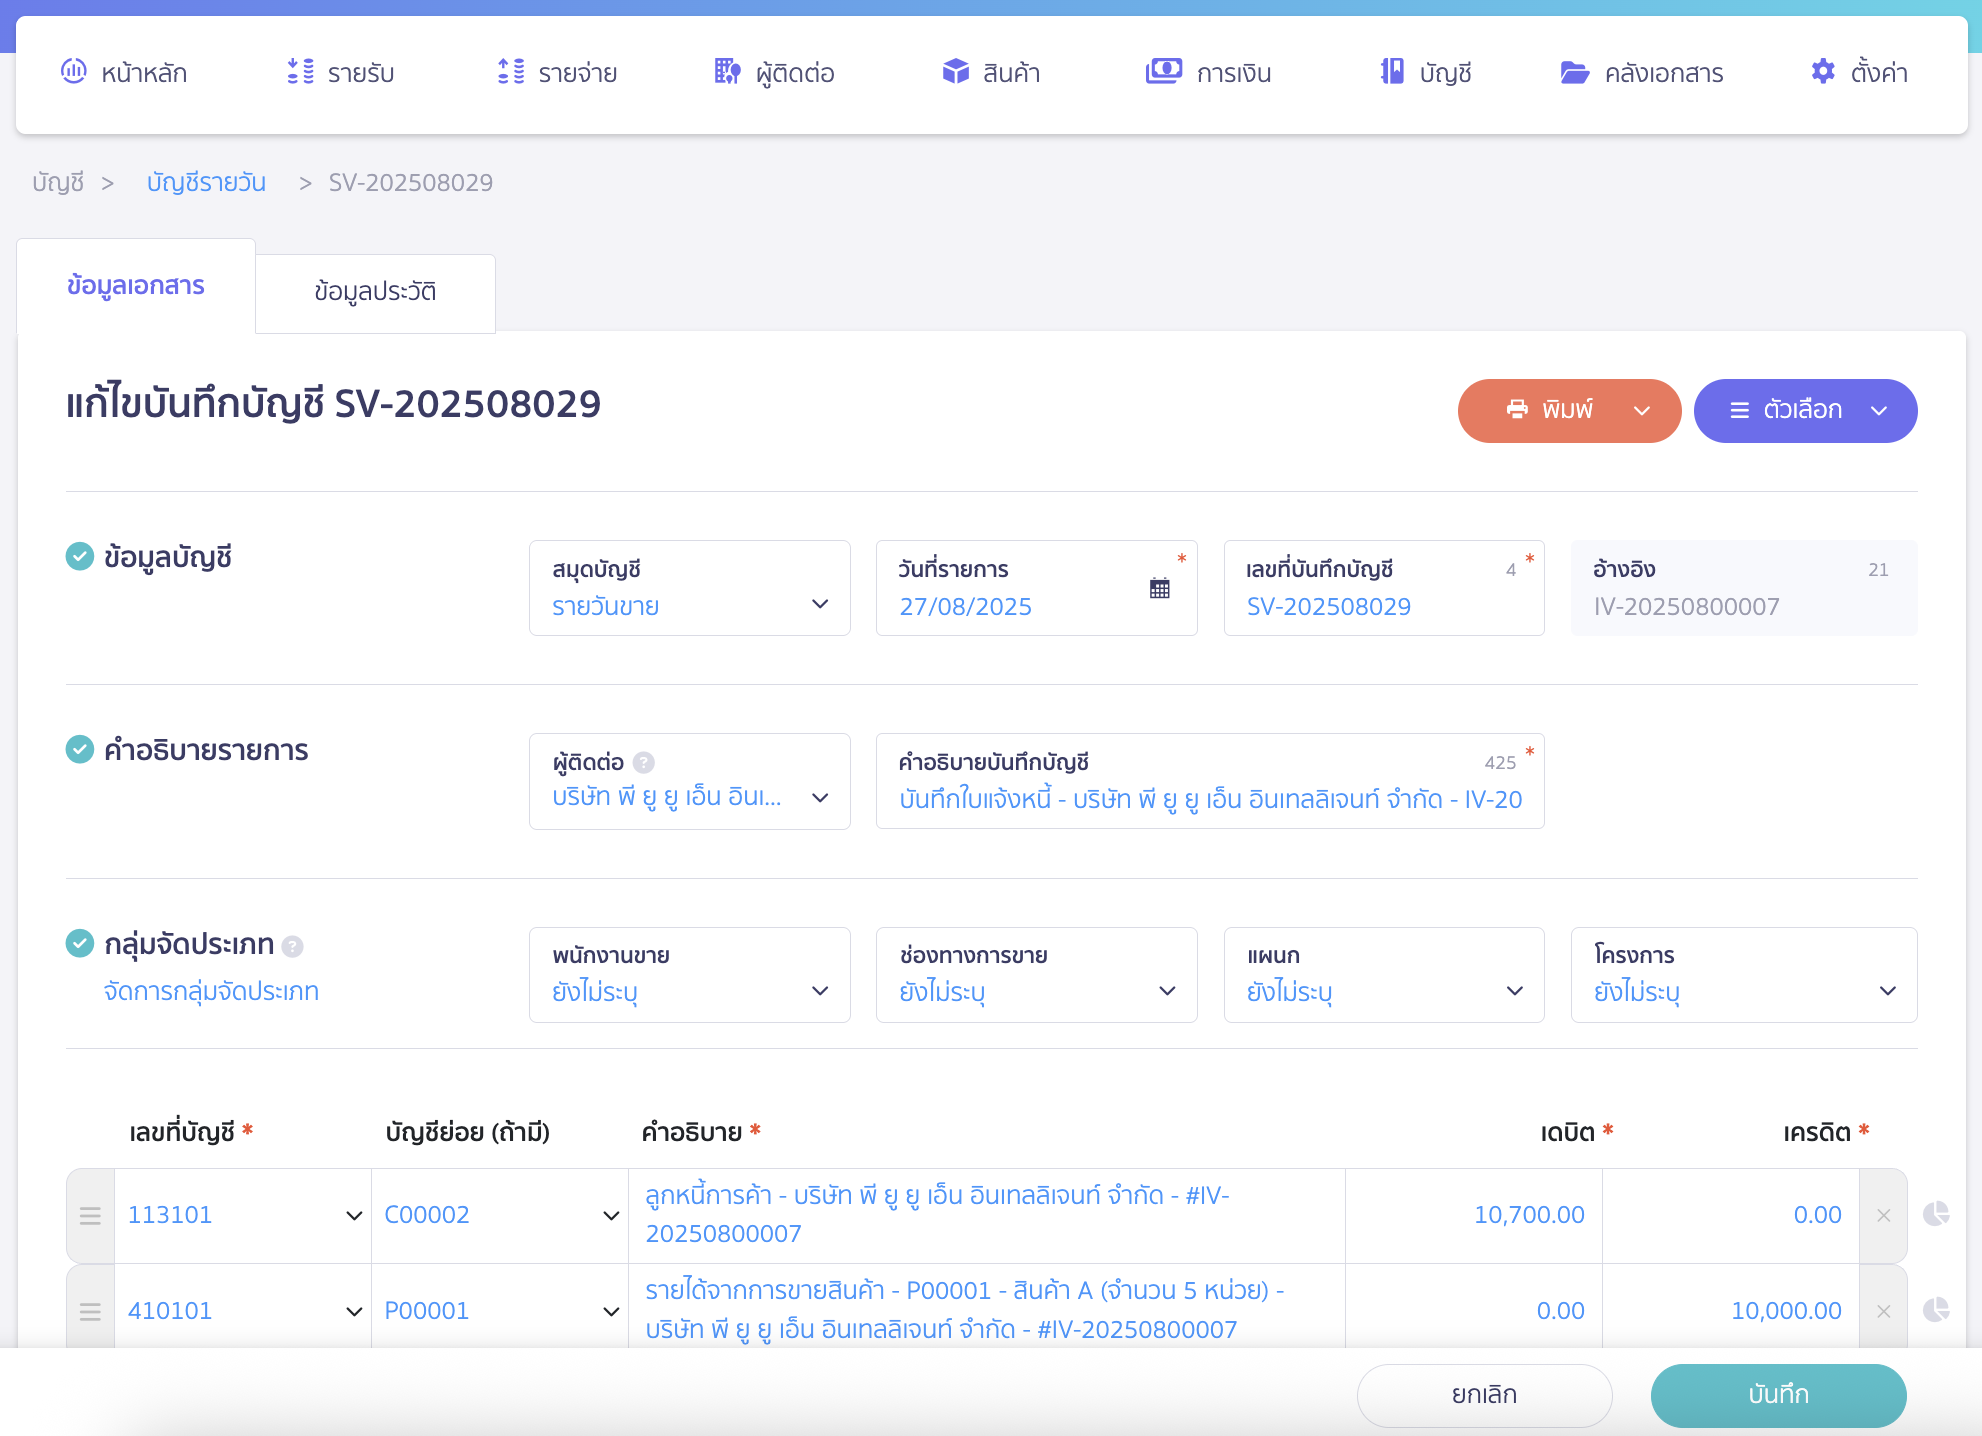Click the calendar icon in วันที่รายการ field
1982x1436 pixels.
(x=1159, y=588)
